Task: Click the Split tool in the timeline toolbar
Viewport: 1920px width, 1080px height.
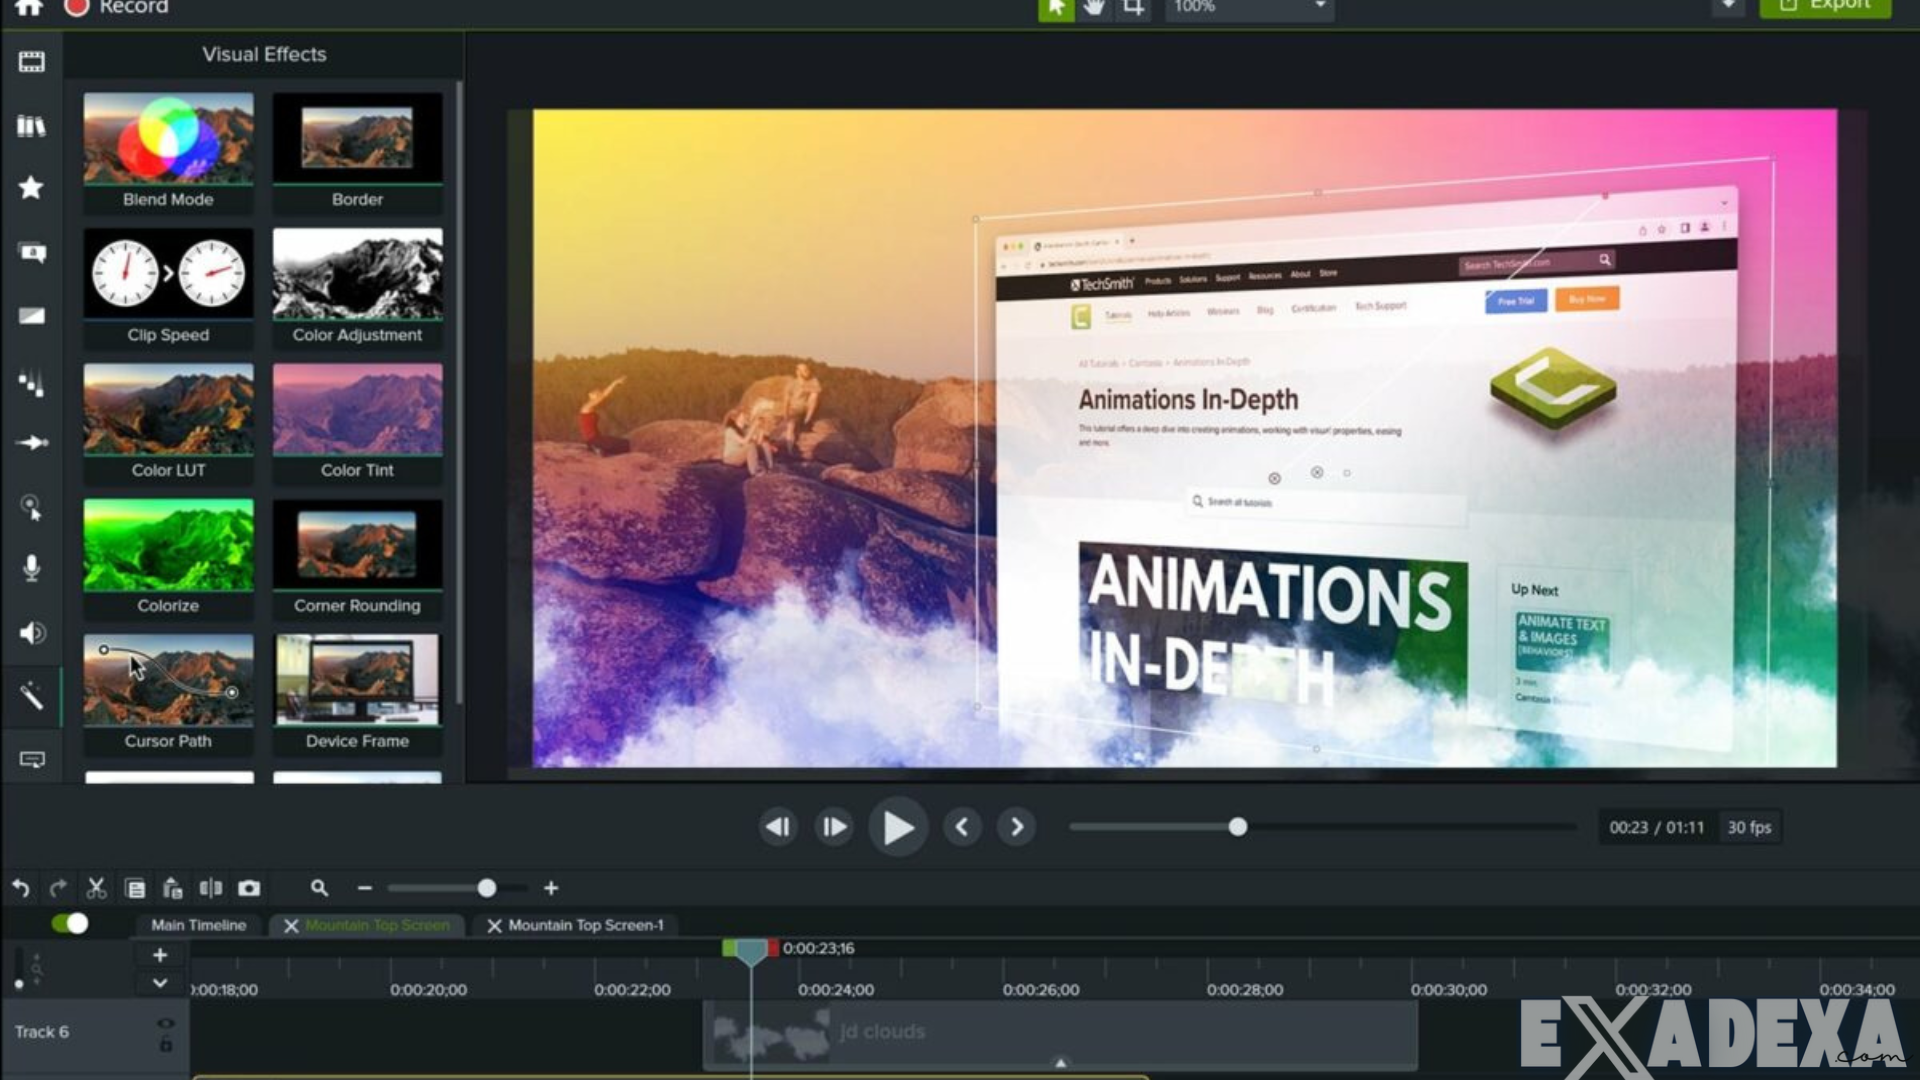Action: pyautogui.click(x=211, y=888)
